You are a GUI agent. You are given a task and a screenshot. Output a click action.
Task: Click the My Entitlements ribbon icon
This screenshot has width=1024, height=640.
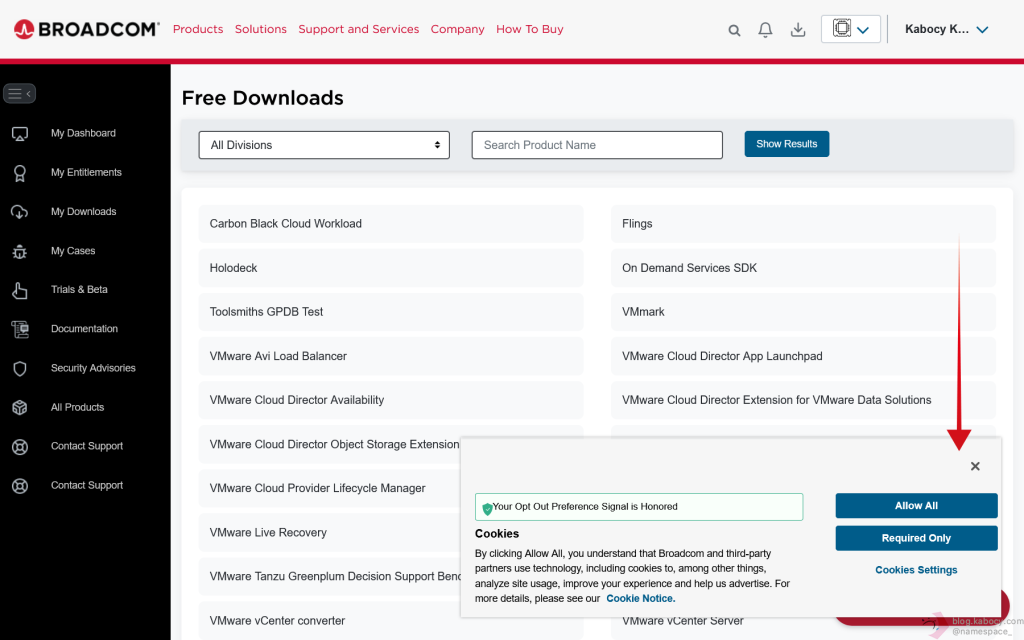(19, 173)
